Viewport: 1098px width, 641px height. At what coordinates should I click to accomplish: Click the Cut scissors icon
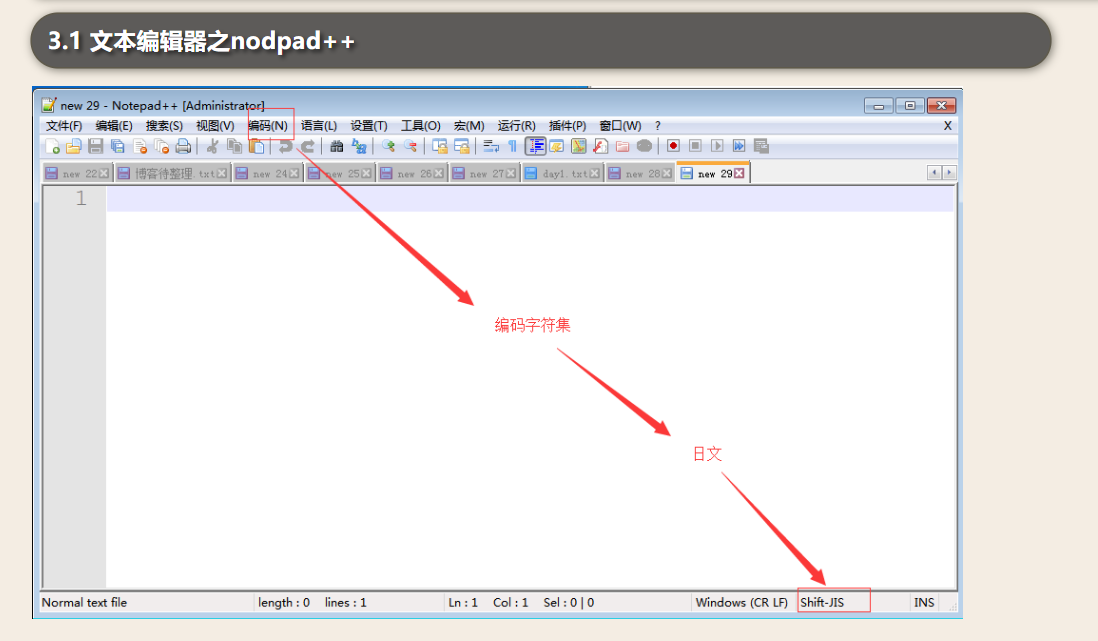coord(212,146)
